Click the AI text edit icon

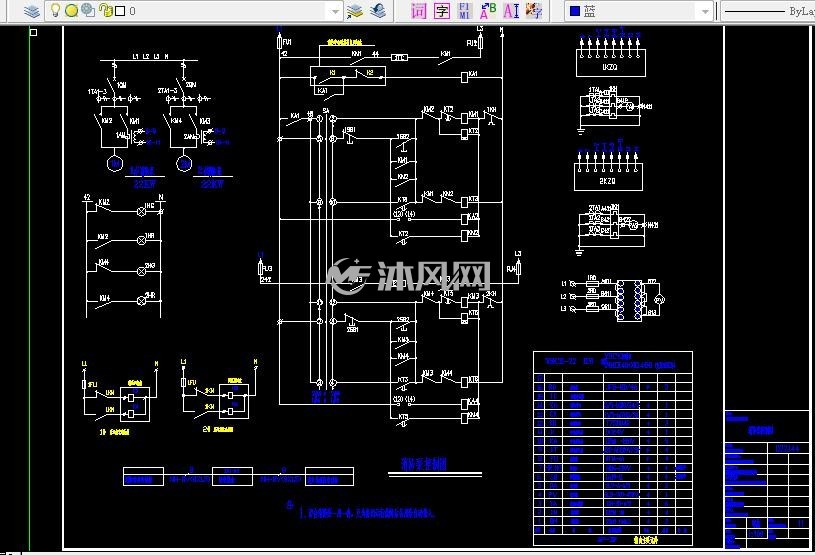[511, 10]
